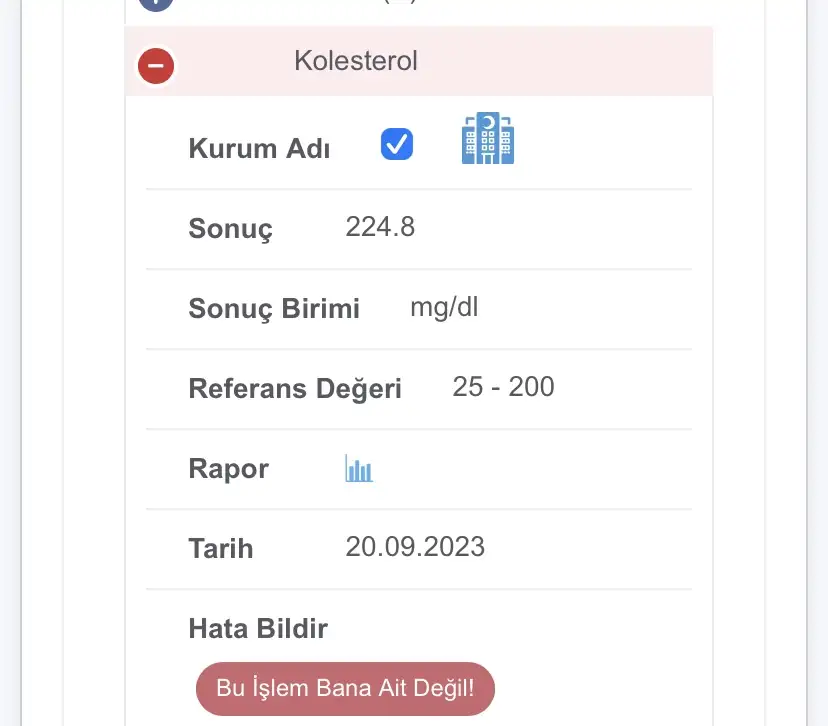Click the Kolesterol header title
This screenshot has height=726, width=828.
click(x=356, y=61)
